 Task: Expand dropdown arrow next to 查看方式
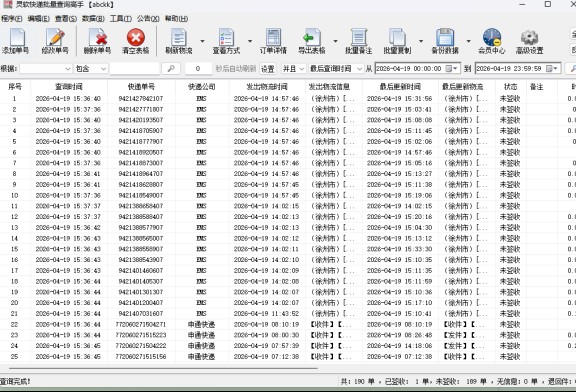[250, 41]
